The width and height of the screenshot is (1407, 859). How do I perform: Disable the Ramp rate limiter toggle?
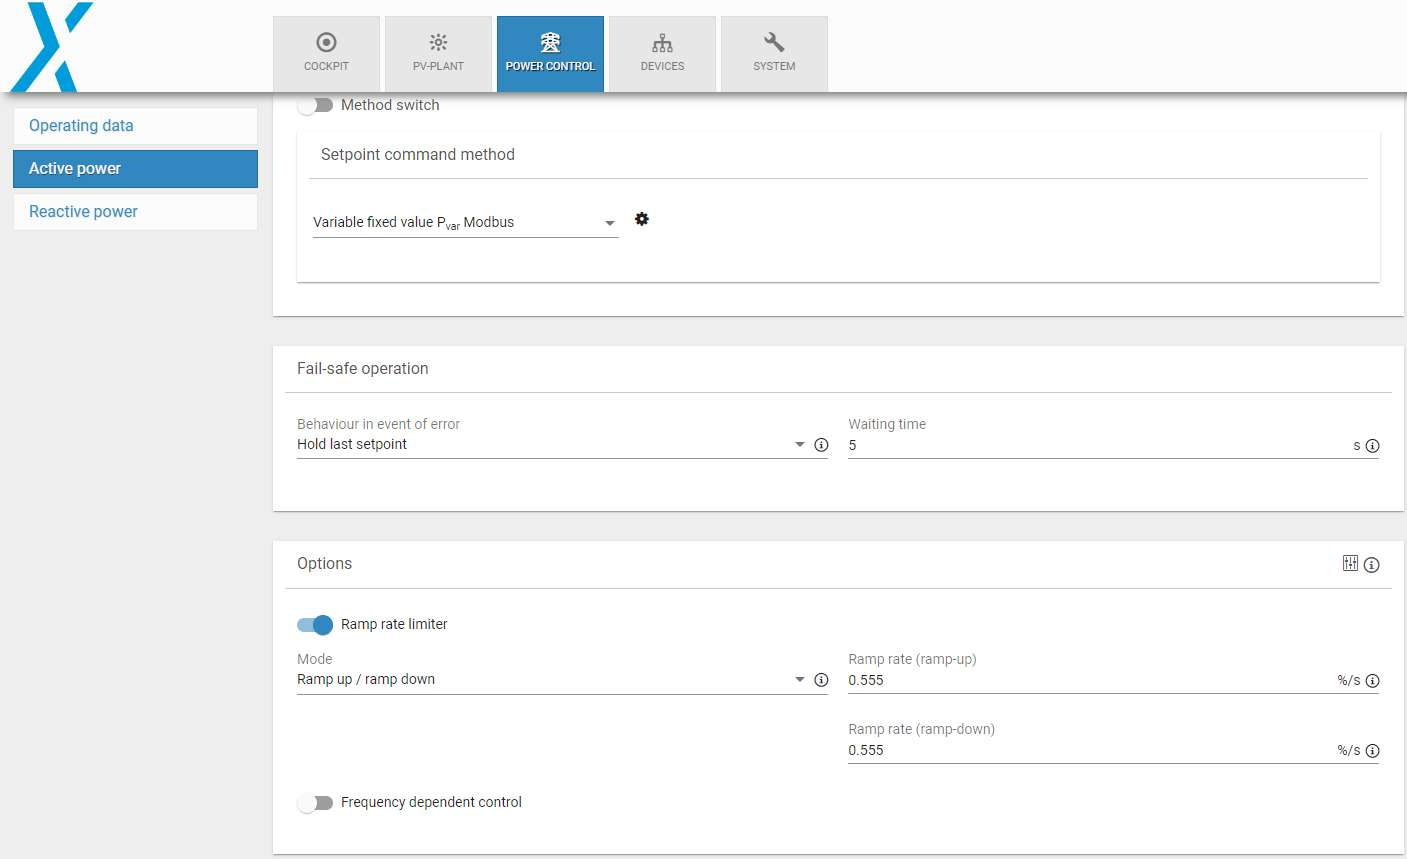(x=315, y=625)
